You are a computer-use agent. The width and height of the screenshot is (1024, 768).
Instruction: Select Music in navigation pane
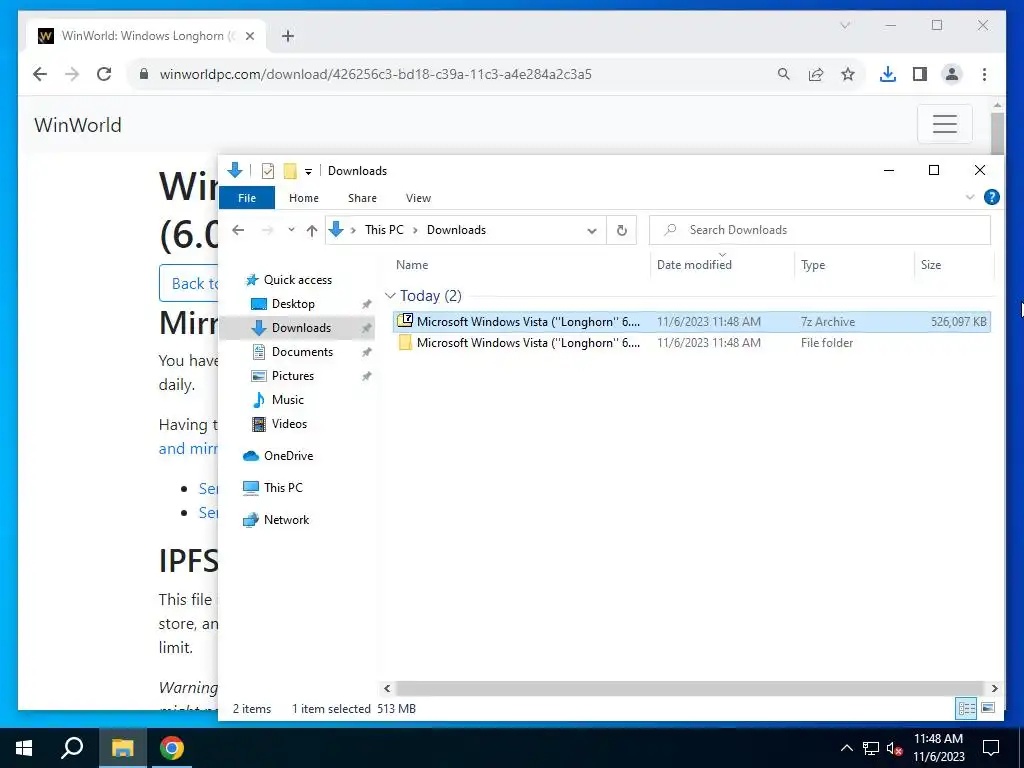(287, 400)
